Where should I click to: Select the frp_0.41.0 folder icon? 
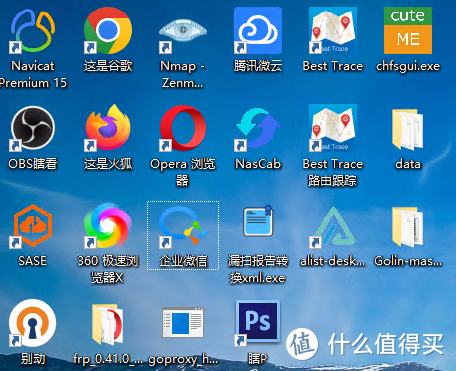(x=108, y=324)
